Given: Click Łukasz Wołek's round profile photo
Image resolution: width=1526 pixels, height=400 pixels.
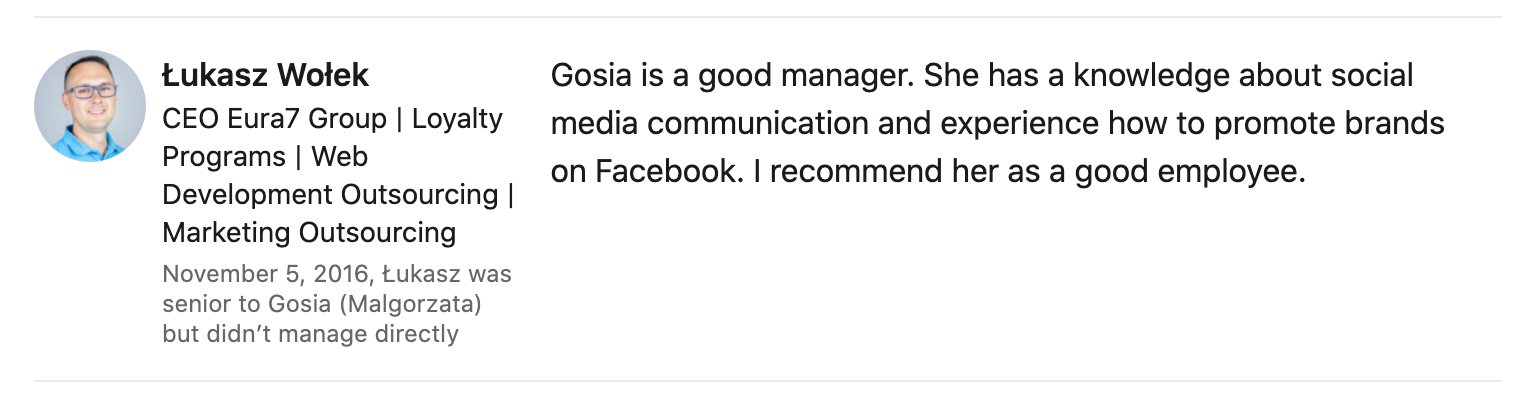Looking at the screenshot, I should click(x=90, y=106).
